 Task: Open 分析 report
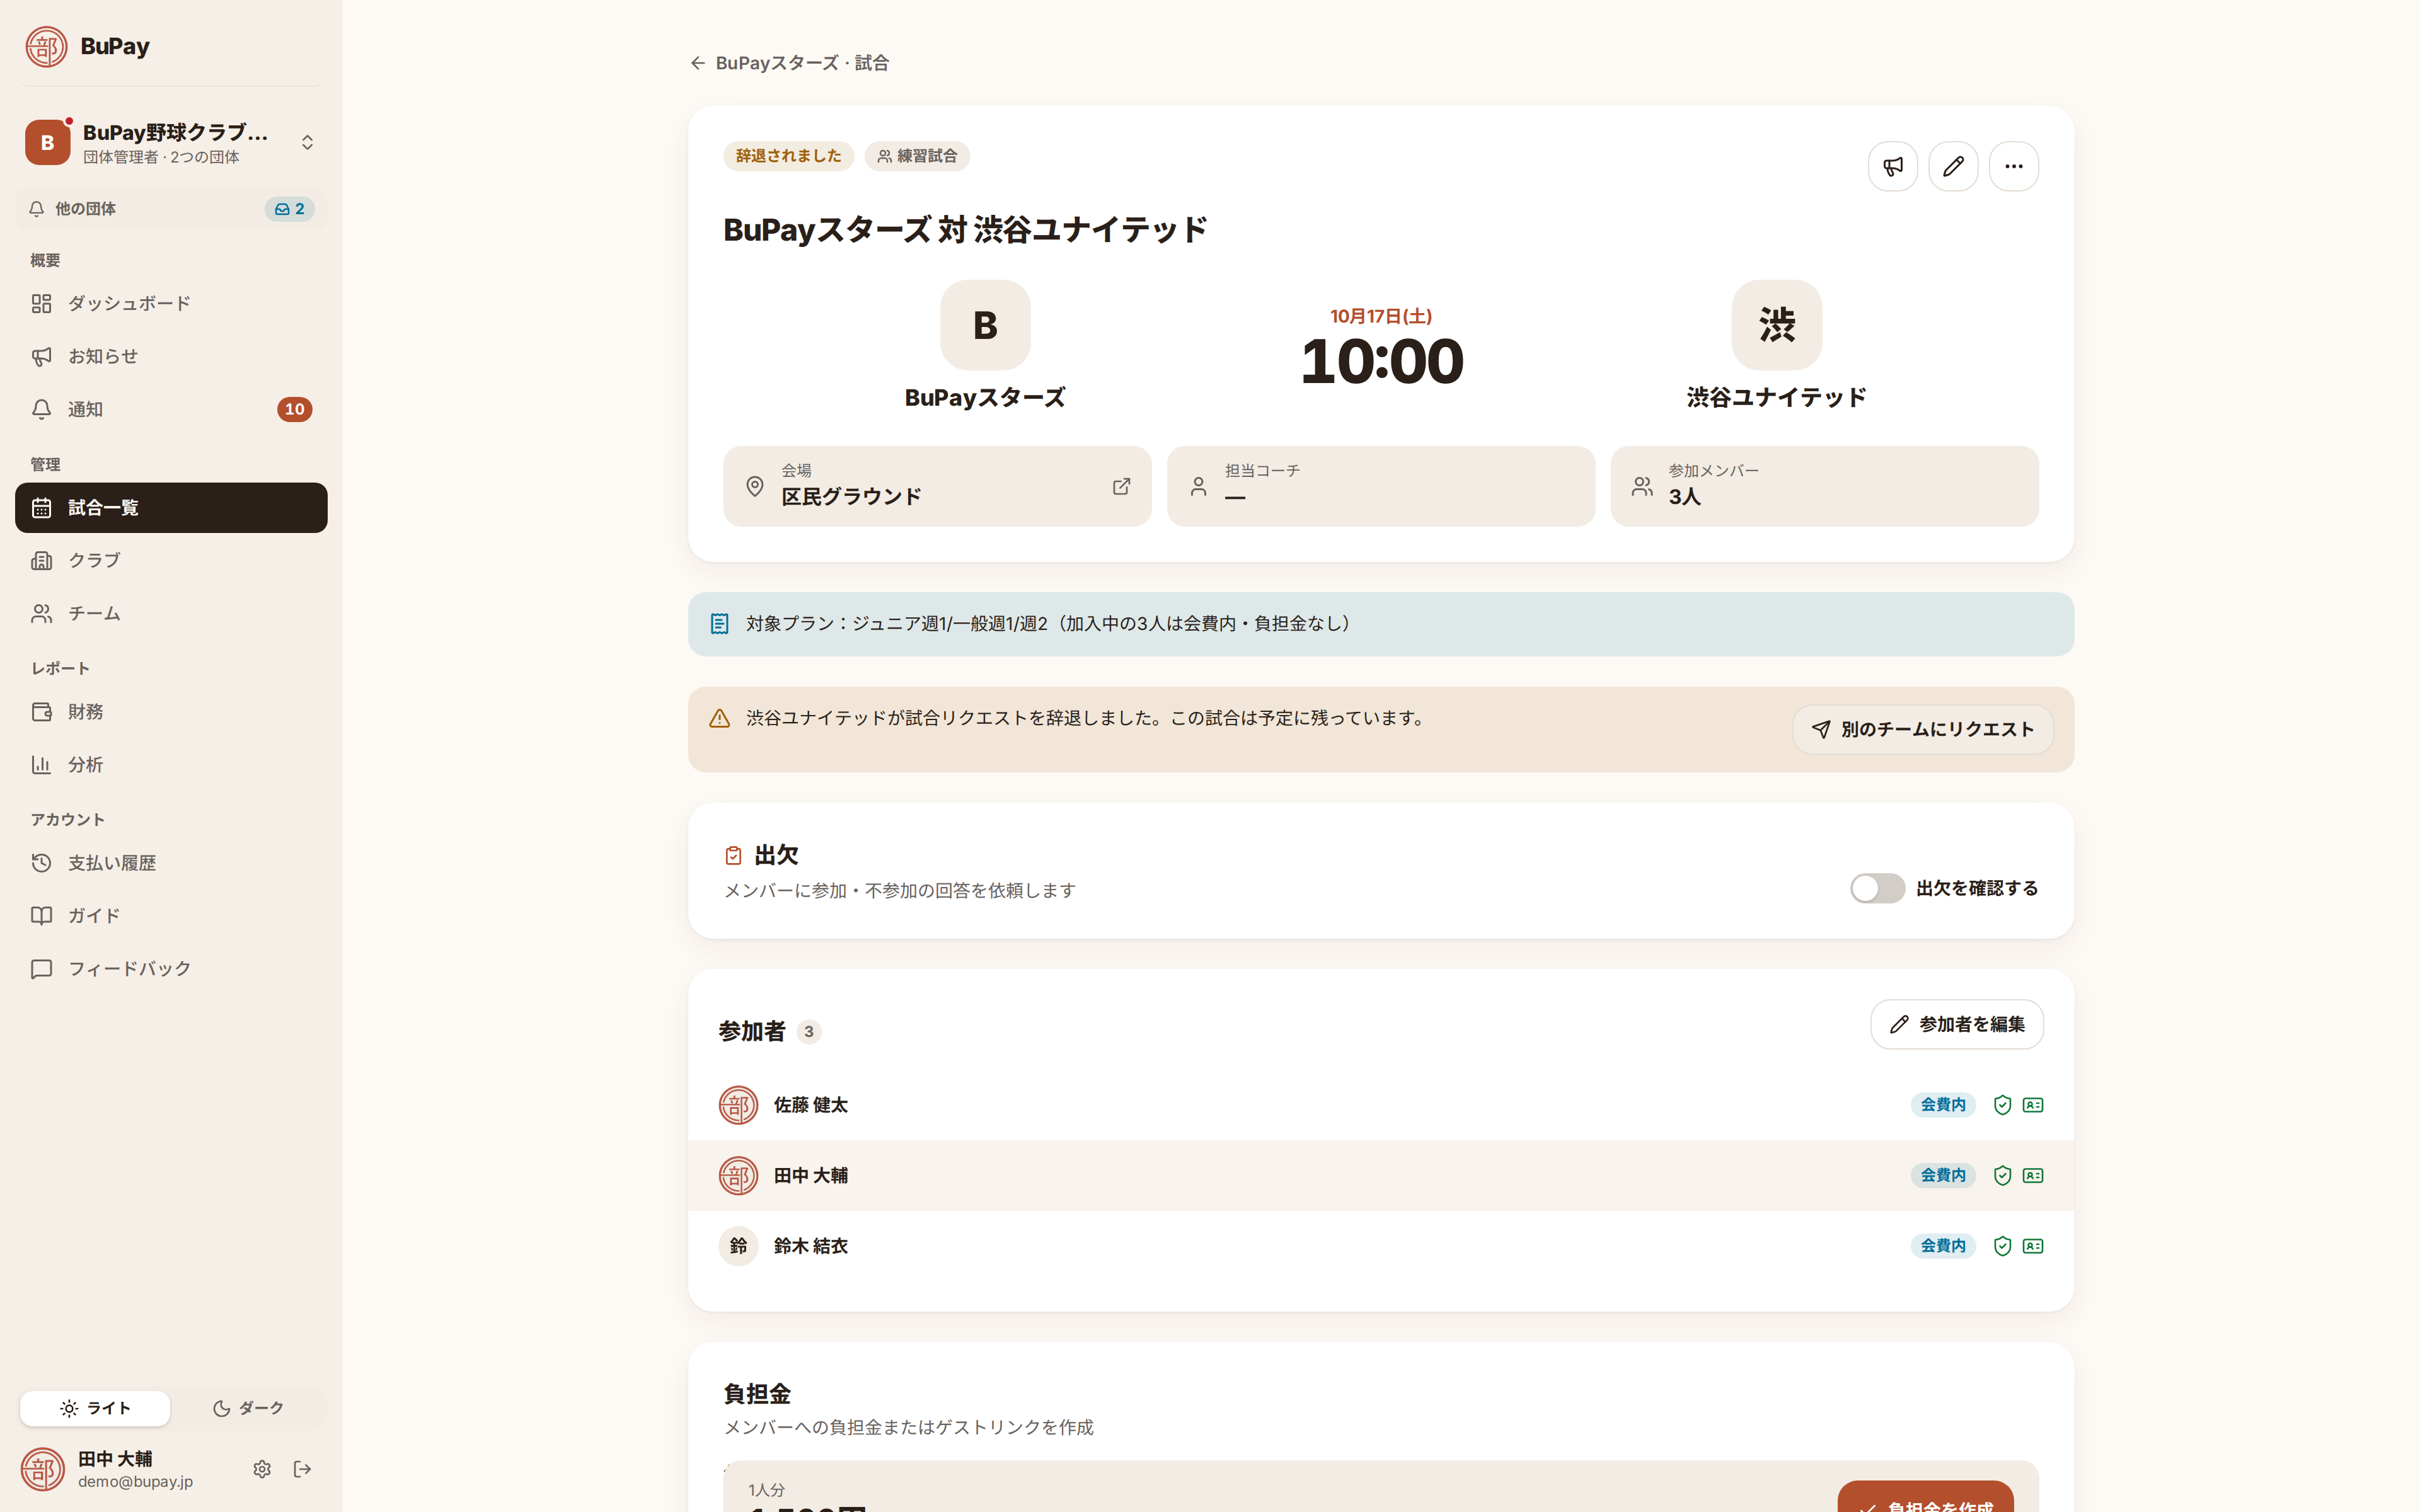pos(171,765)
